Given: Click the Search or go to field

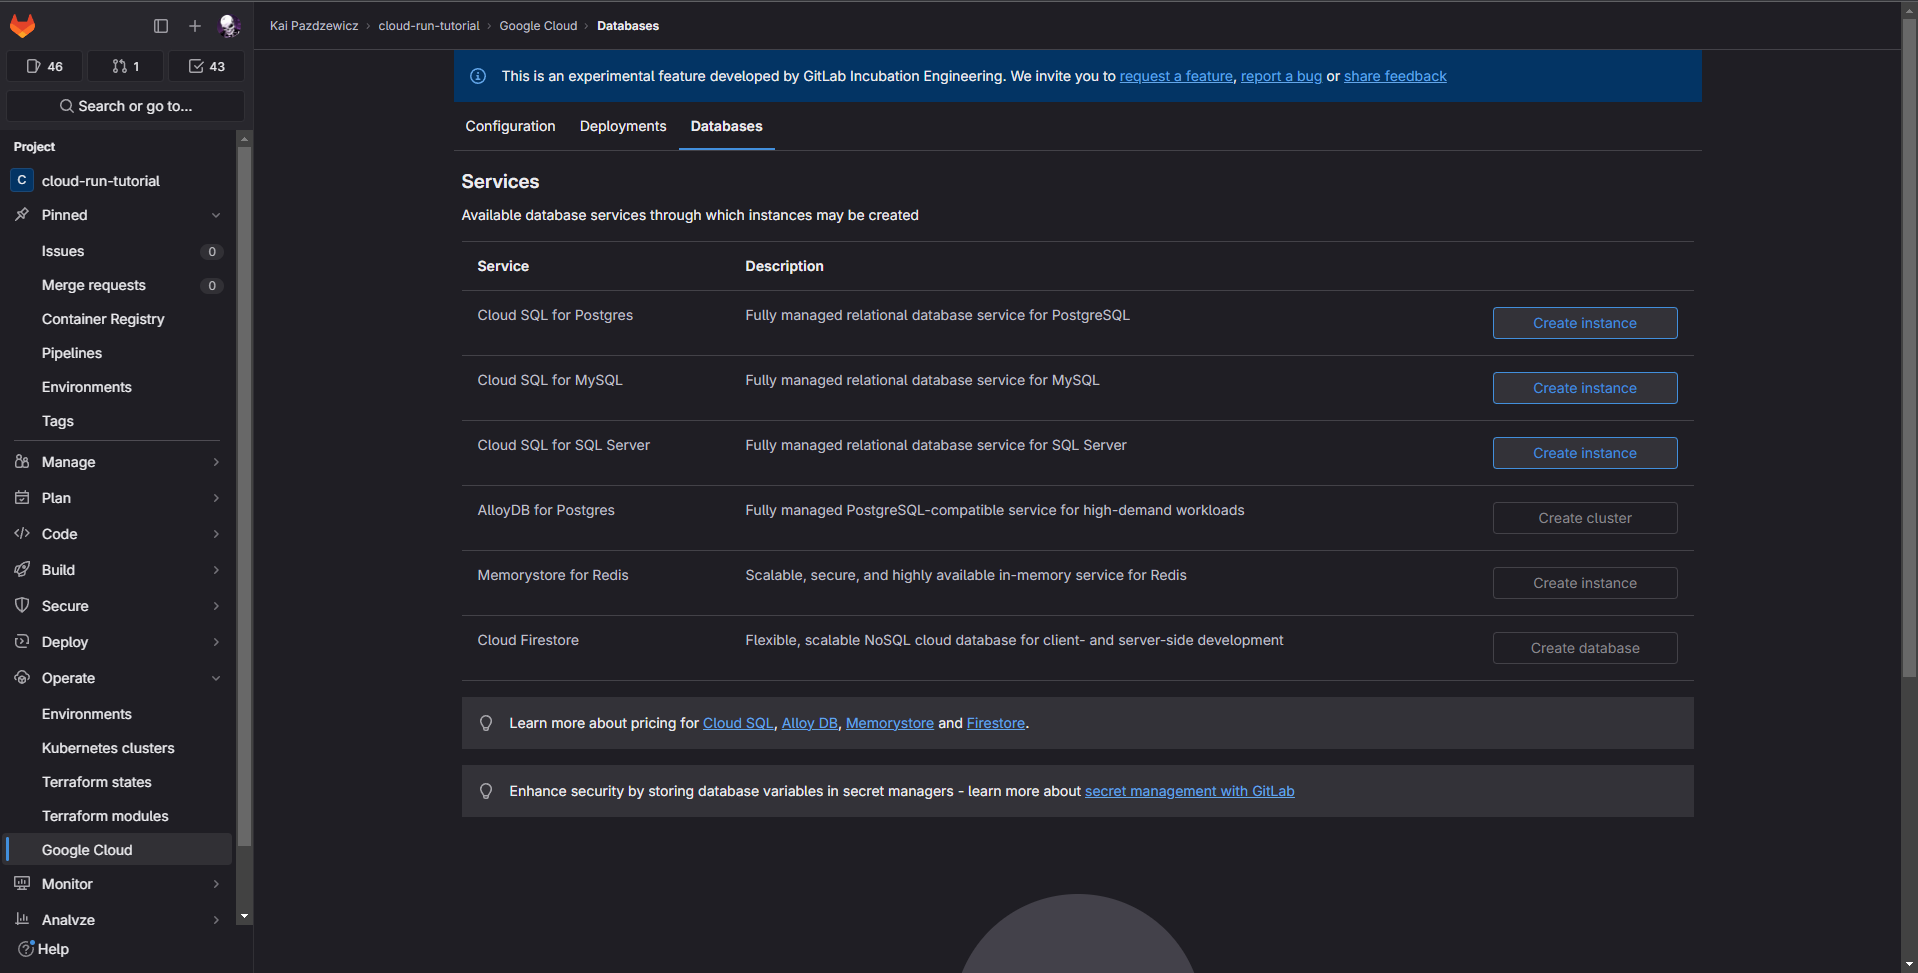Looking at the screenshot, I should click(x=126, y=106).
